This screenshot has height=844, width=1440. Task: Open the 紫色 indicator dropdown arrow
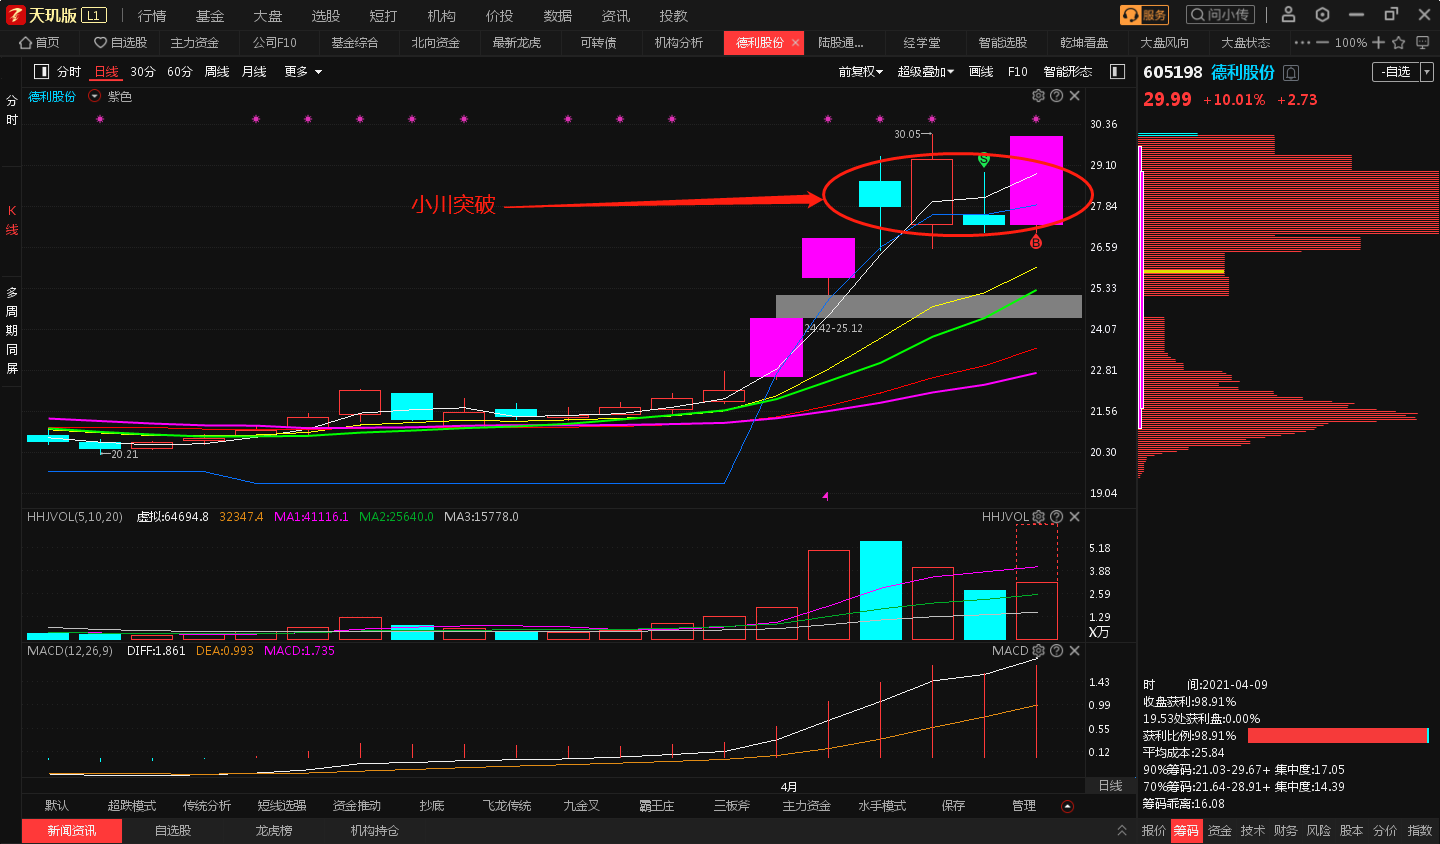click(x=95, y=96)
